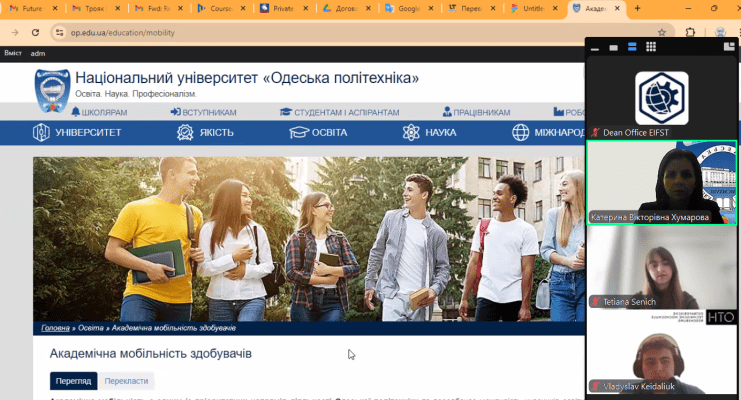Click the globe icon beside МІЖНАРОД
This screenshot has width=741, height=400.
520,132
